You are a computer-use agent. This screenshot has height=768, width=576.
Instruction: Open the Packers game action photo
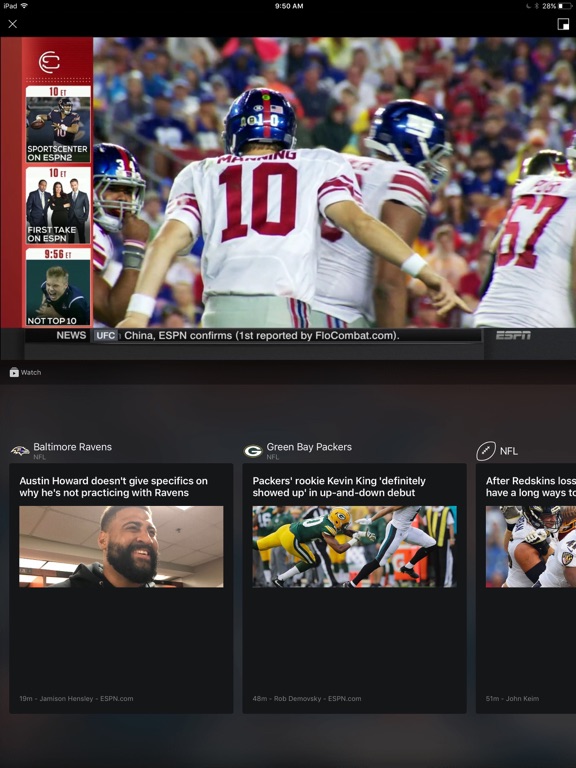click(x=355, y=547)
